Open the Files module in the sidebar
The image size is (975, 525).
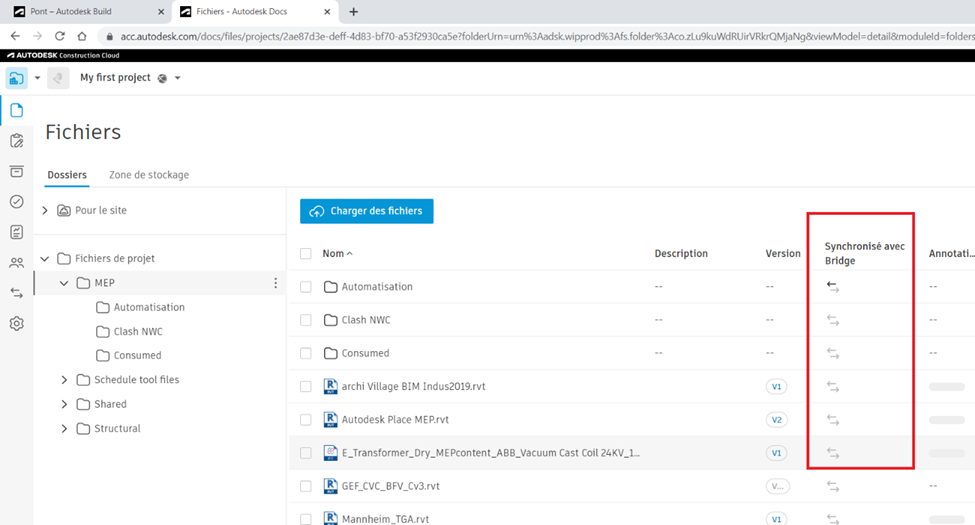[17, 111]
